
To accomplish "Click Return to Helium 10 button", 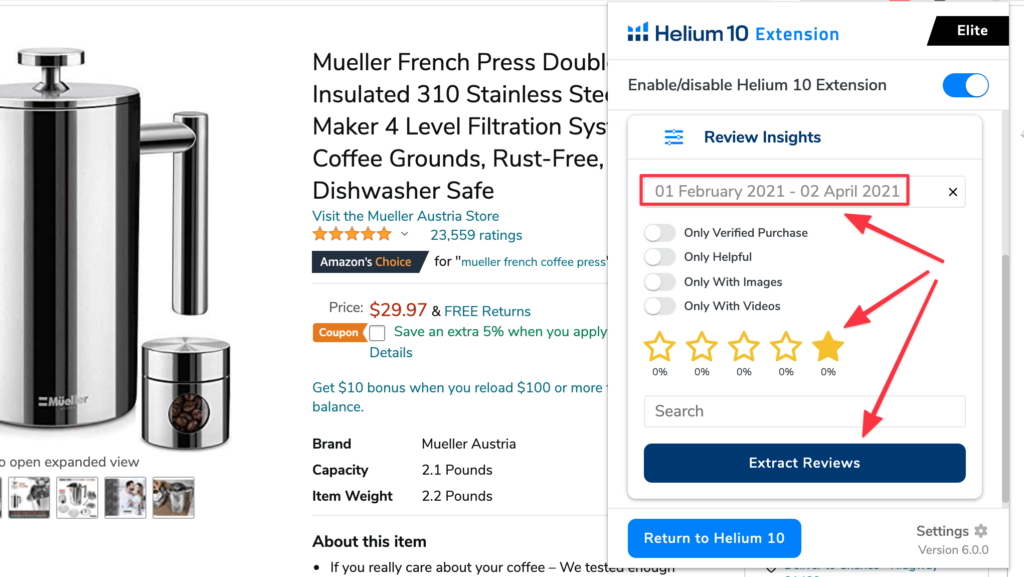I will (714, 538).
